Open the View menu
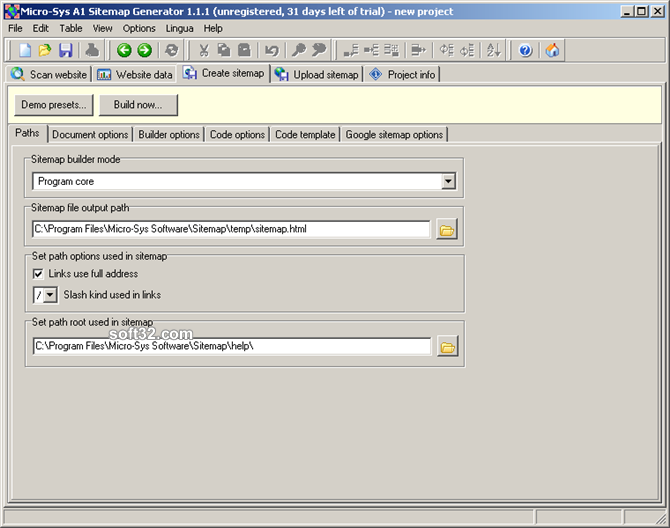The width and height of the screenshot is (670, 528). tap(103, 29)
